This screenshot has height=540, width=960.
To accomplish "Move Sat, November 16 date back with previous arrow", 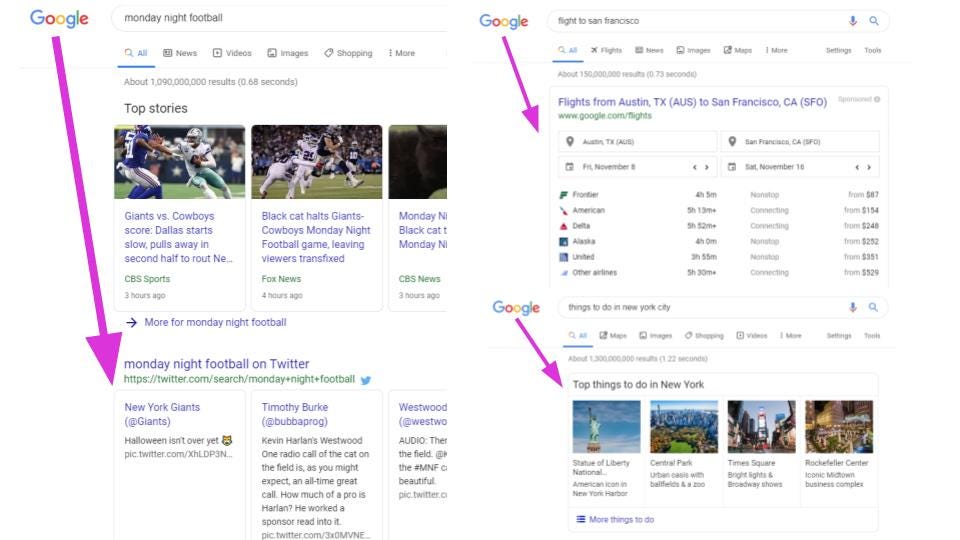I will [857, 167].
